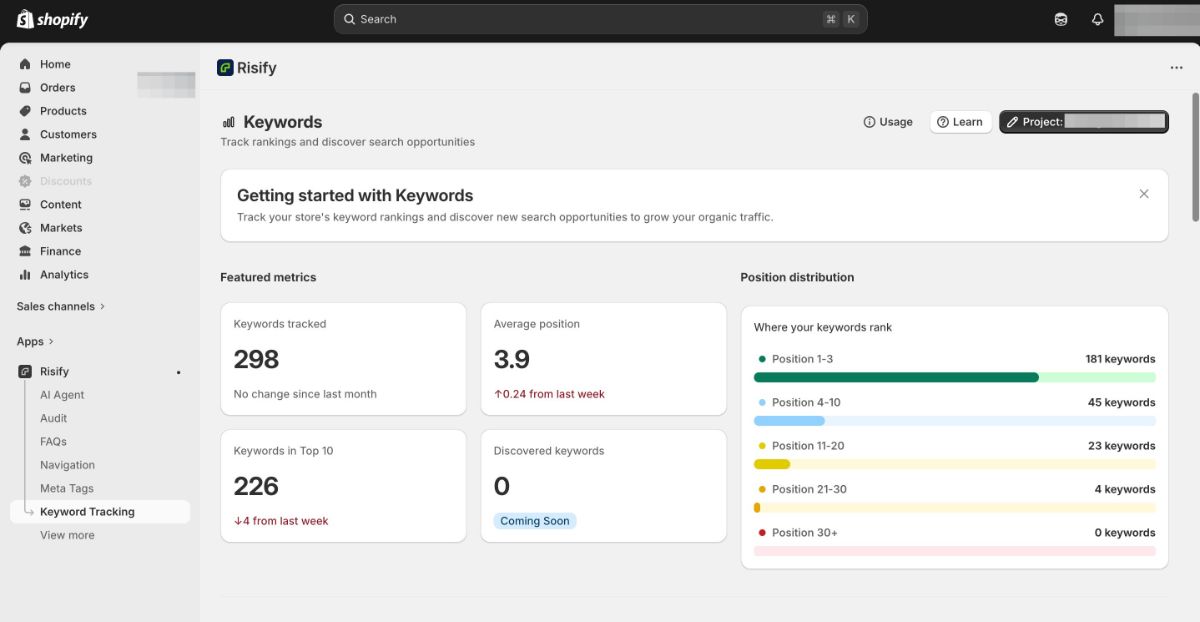Click the Learn button

[960, 122]
